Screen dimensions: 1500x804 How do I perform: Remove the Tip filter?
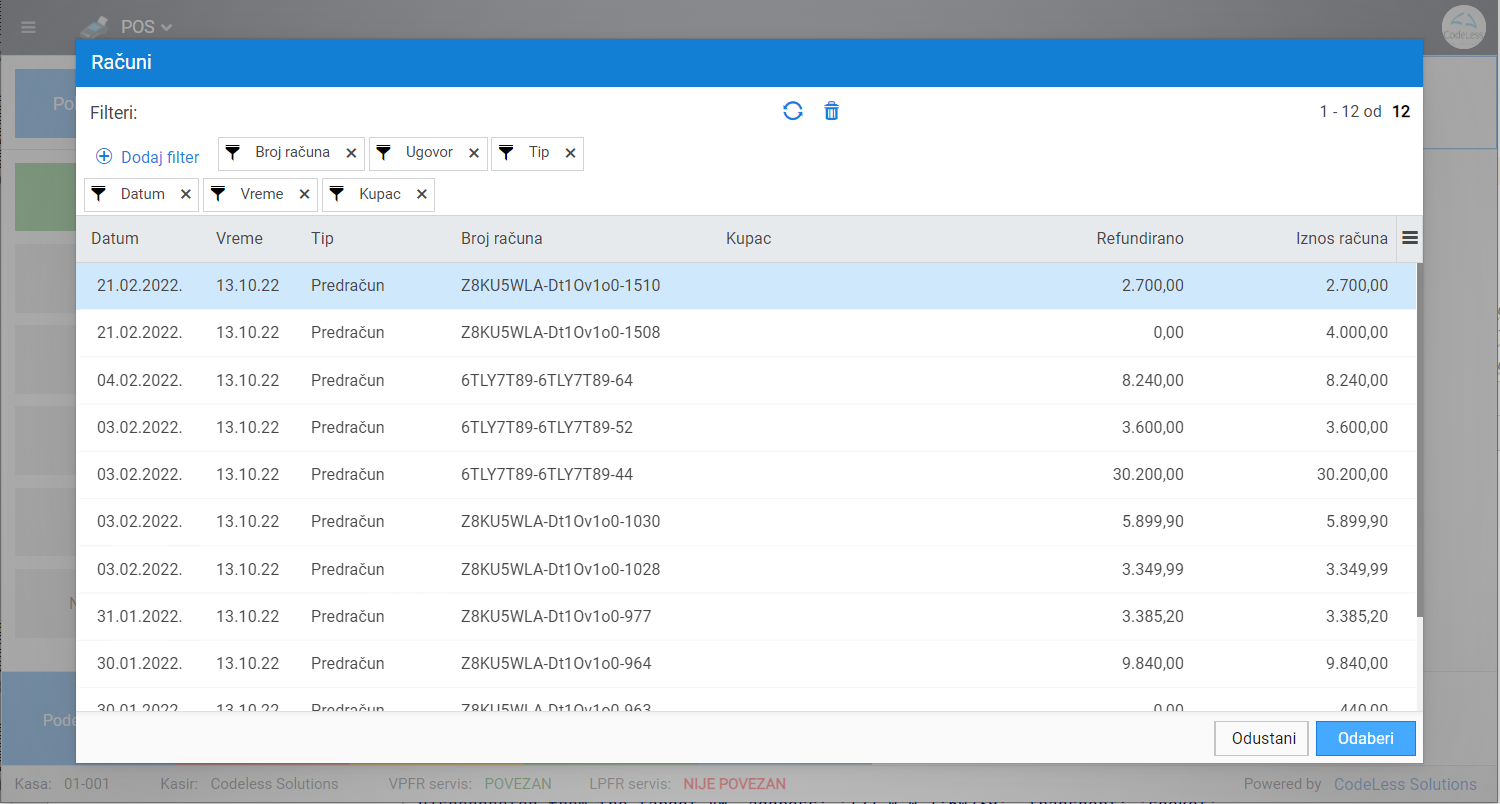tap(570, 153)
